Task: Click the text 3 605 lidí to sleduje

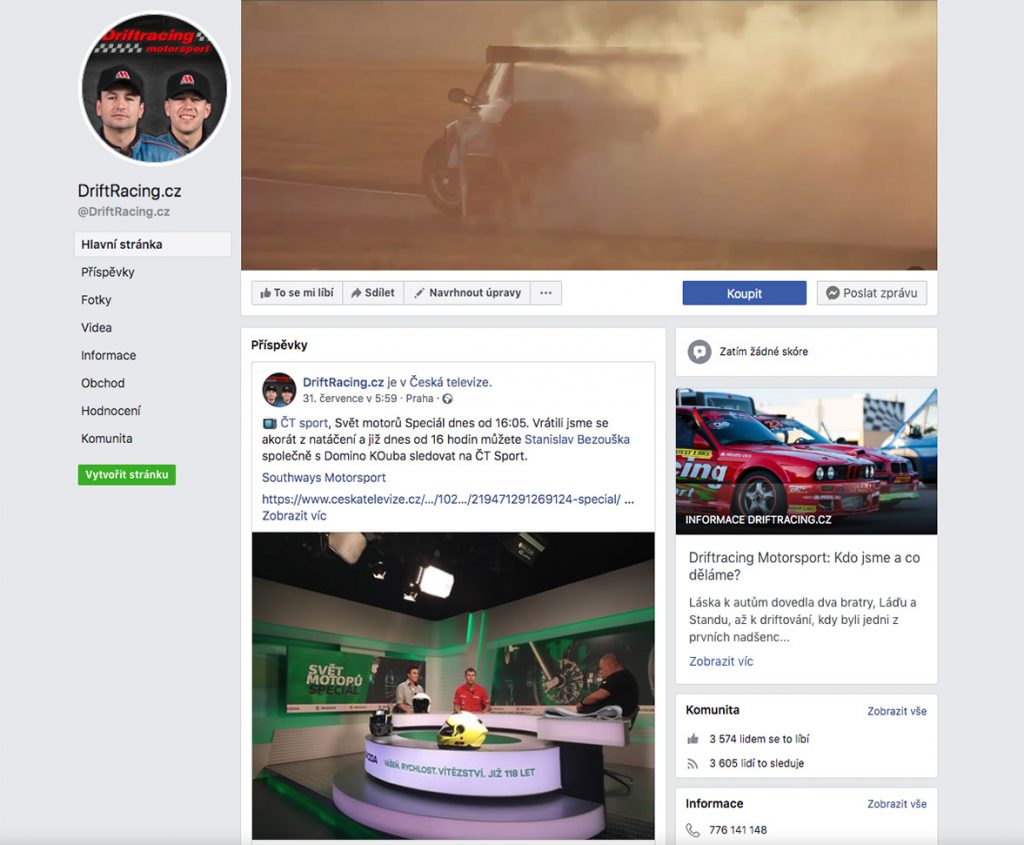Action: [x=757, y=763]
